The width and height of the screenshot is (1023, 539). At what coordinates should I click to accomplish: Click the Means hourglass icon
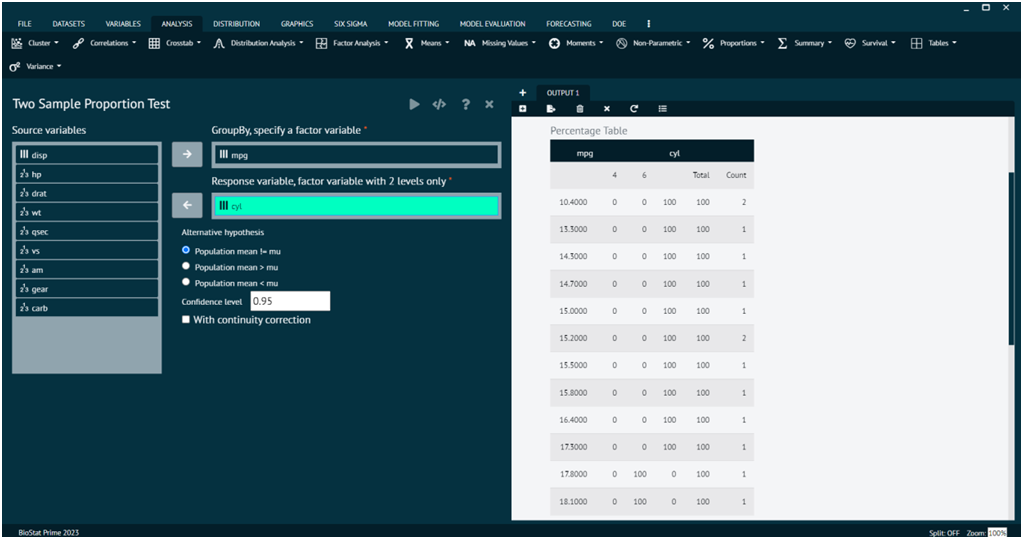point(409,43)
